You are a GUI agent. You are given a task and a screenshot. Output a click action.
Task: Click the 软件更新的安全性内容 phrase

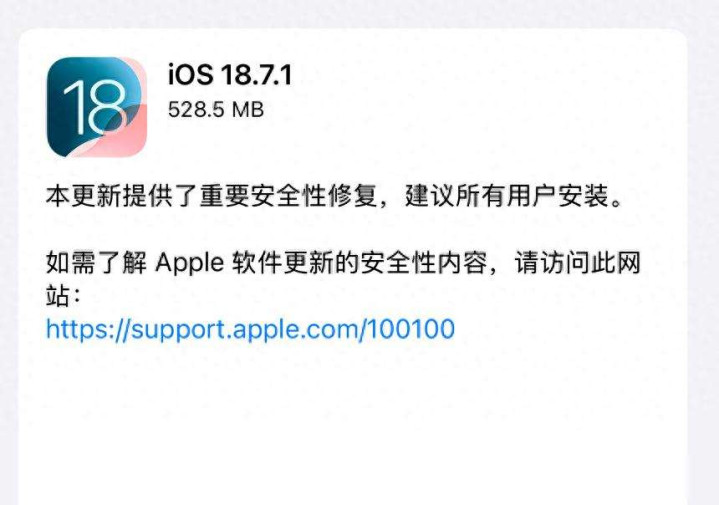coord(360,263)
